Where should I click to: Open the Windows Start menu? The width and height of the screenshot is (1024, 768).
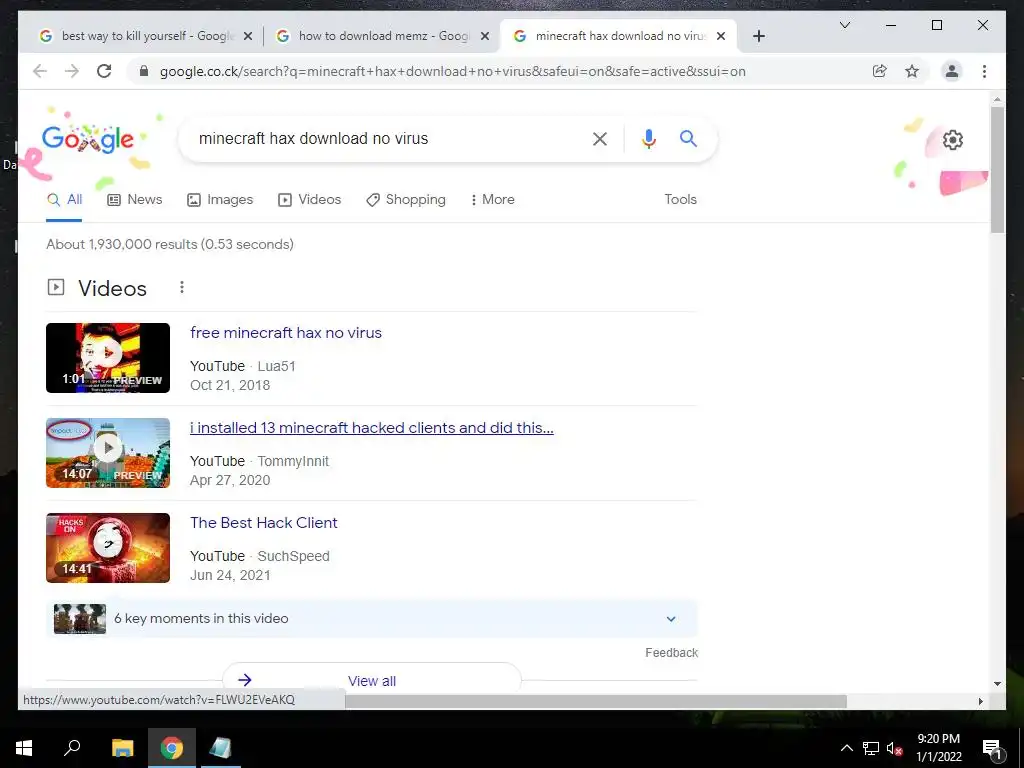point(24,748)
